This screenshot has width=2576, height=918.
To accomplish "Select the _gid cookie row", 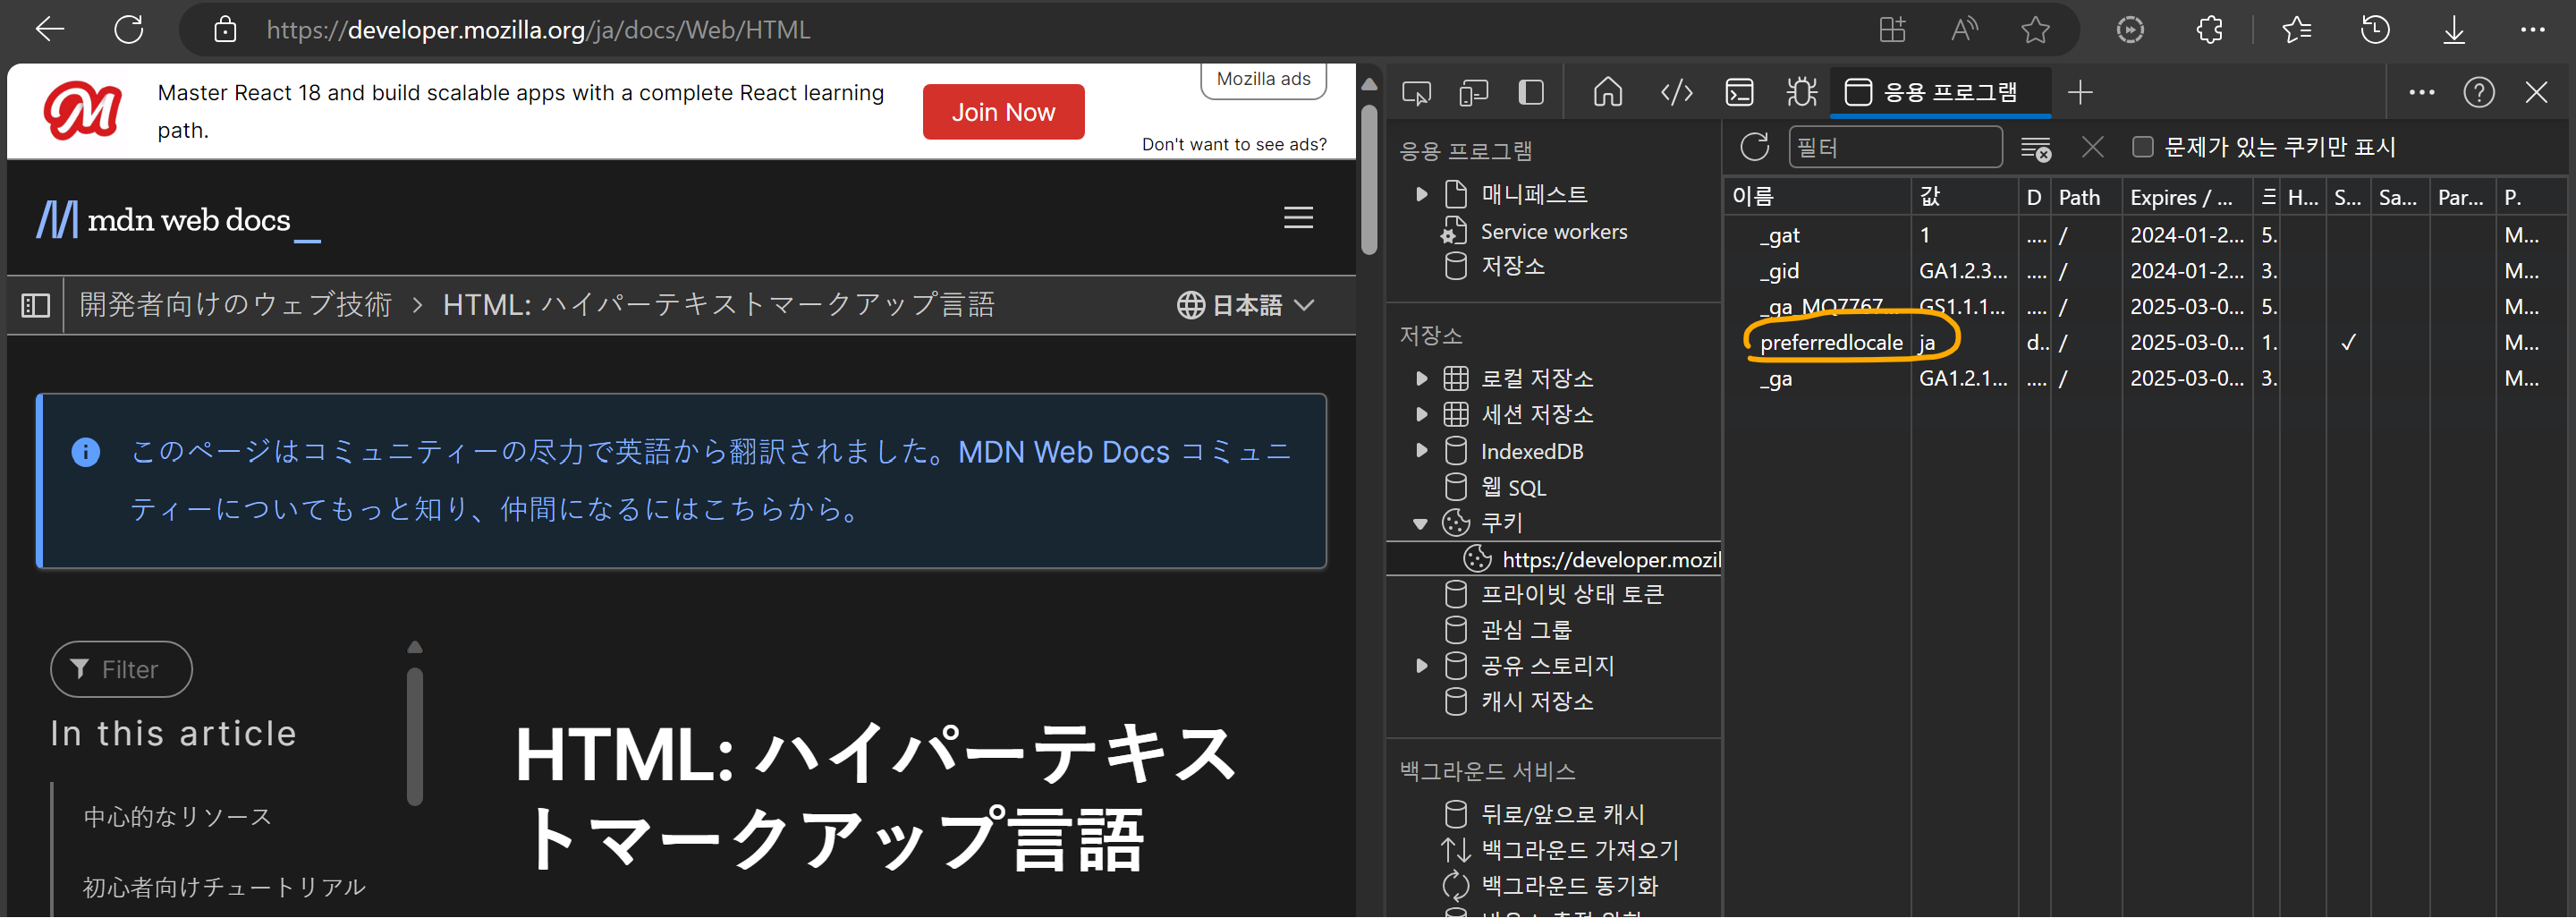I will [2148, 272].
